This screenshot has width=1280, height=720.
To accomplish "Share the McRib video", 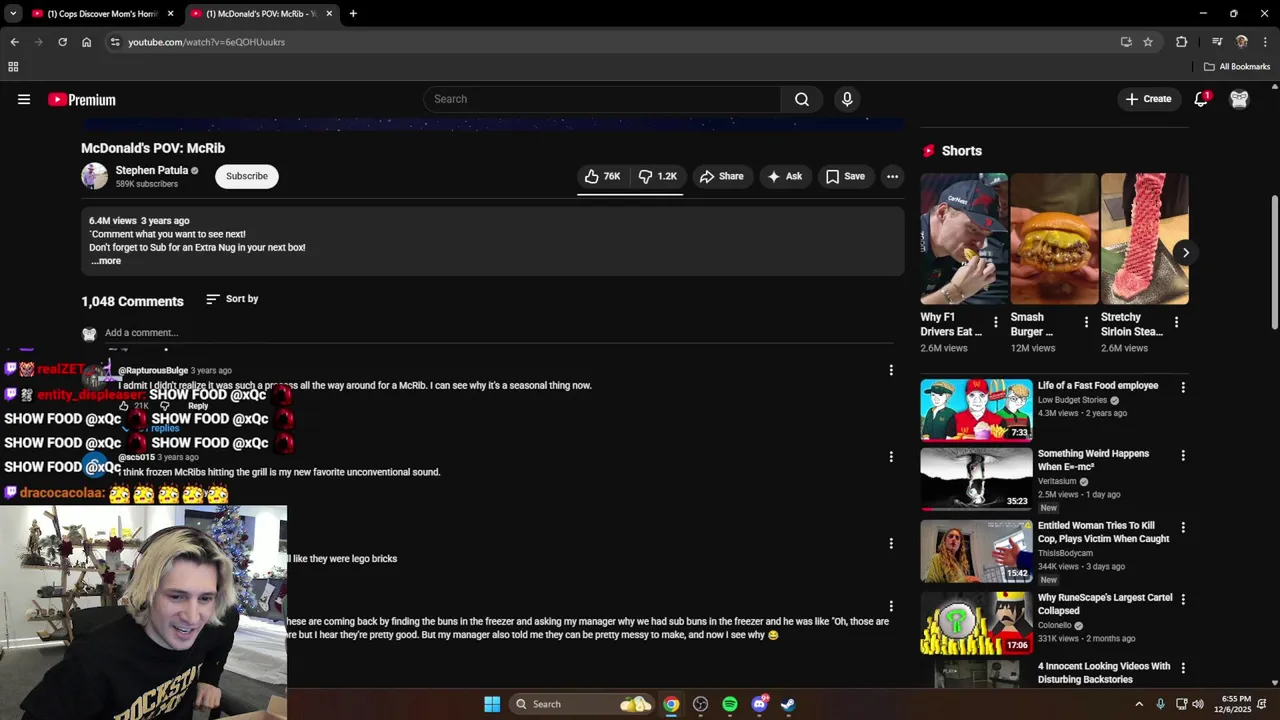I will (x=721, y=176).
